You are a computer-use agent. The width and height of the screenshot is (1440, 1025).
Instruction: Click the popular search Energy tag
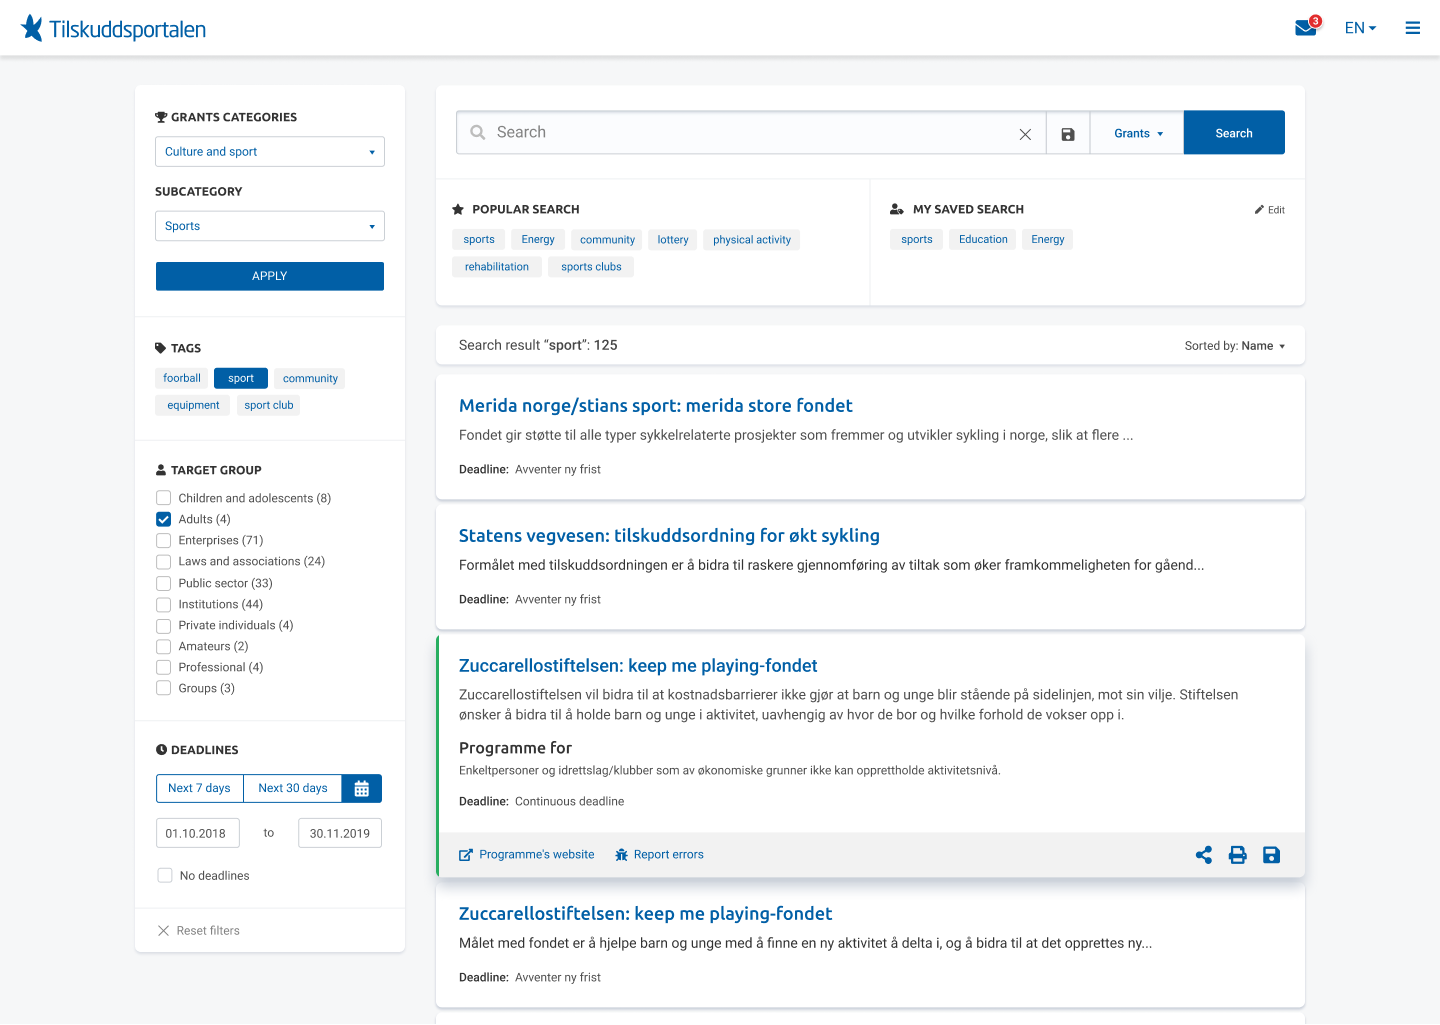pyautogui.click(x=538, y=240)
